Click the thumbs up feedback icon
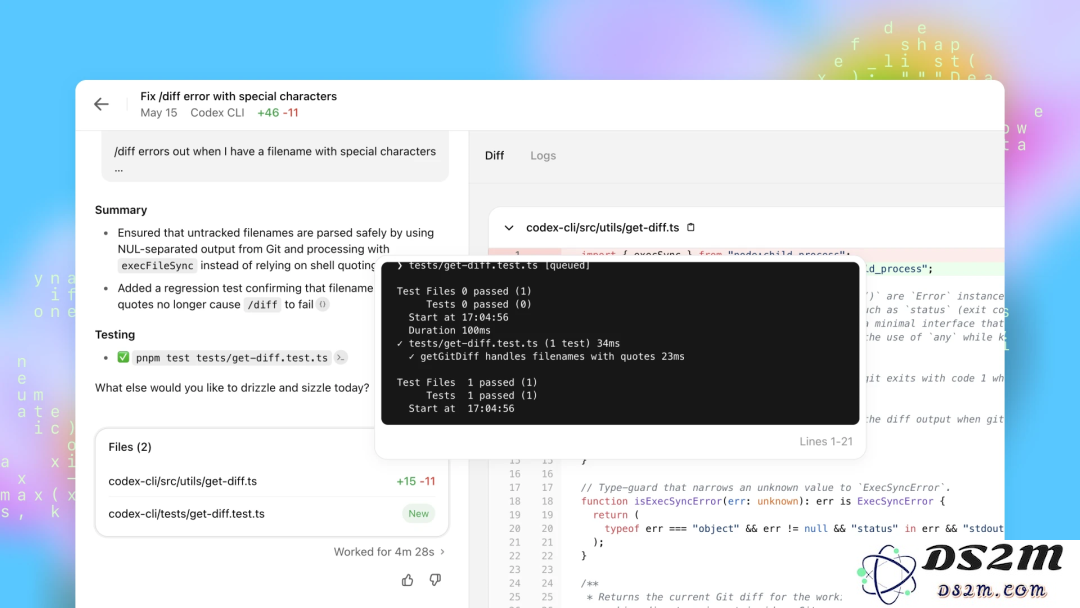1080x608 pixels. tap(408, 580)
